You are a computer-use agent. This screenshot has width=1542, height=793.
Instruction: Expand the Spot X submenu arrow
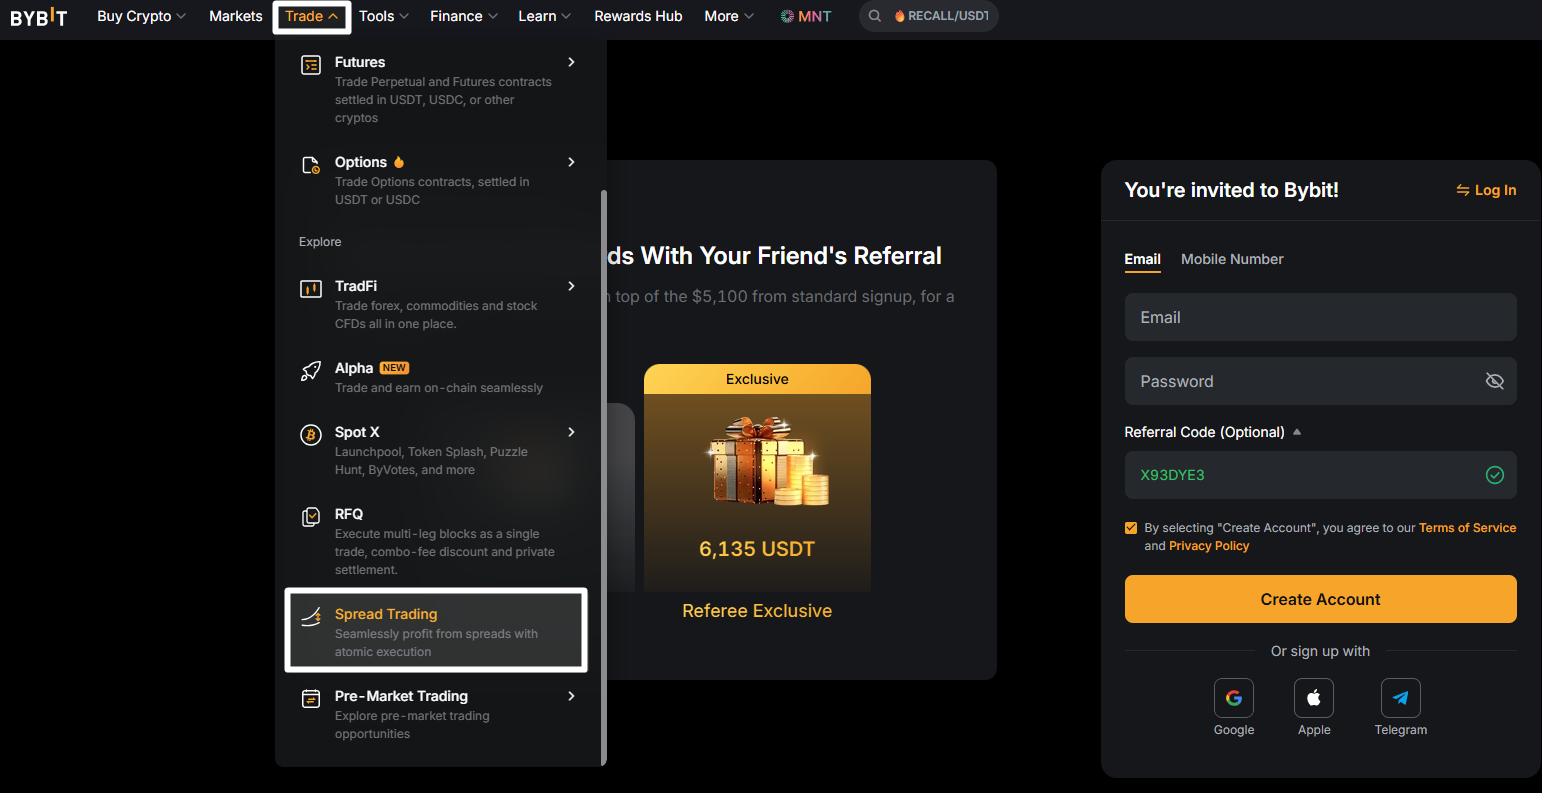571,432
